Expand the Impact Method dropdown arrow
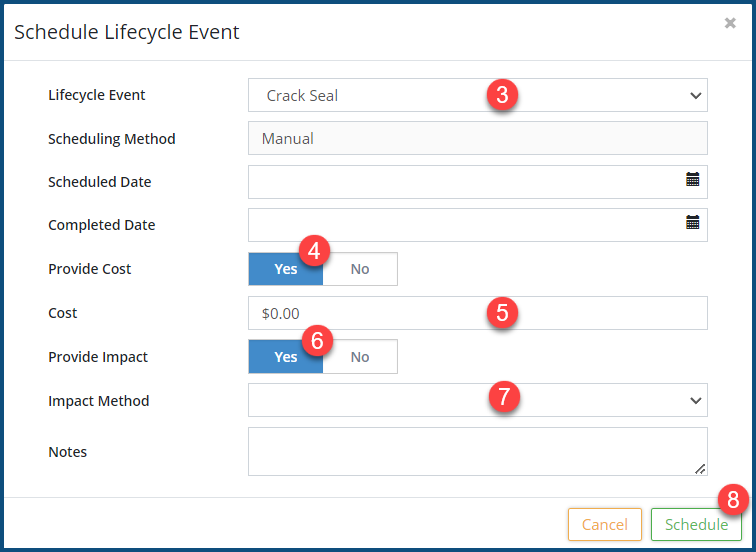This screenshot has height=552, width=756. coord(695,400)
